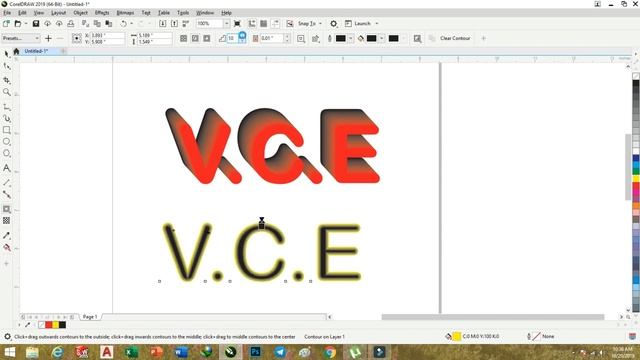Open the contour fill color dropdown arrow
Viewport: 640px width, 360px height.
[382, 38]
